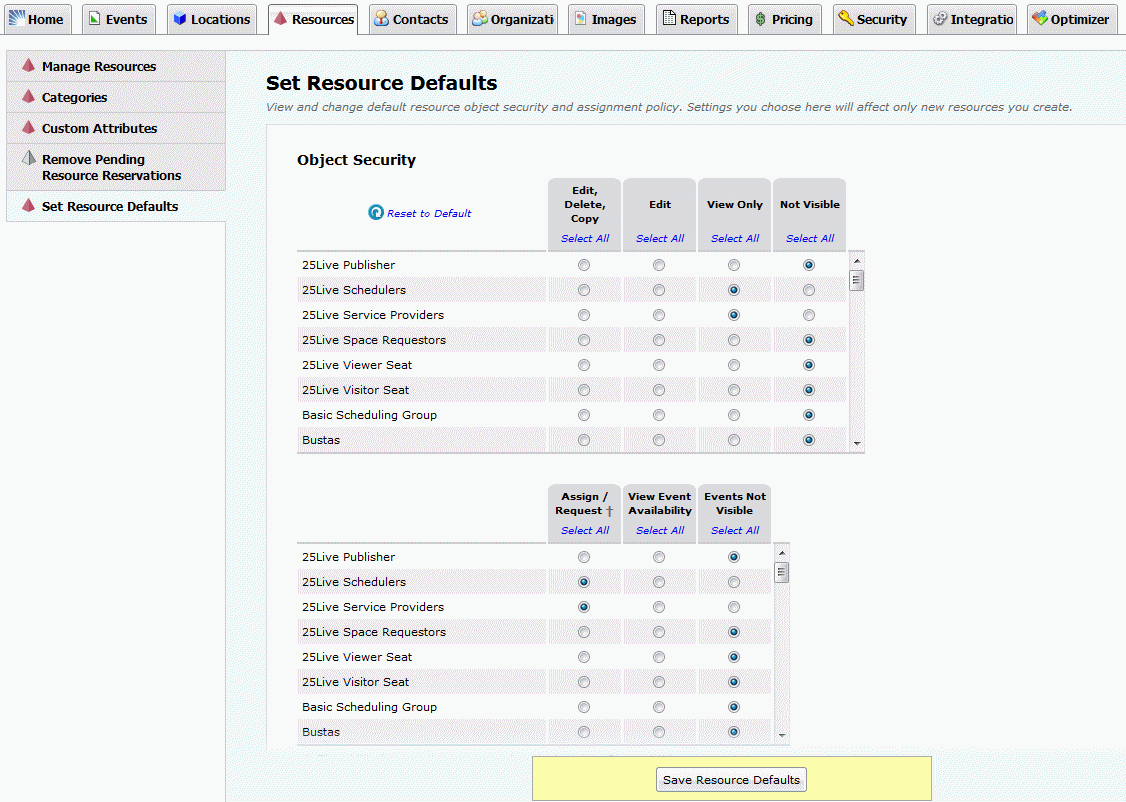Click the Optimizer tab icon
The width and height of the screenshot is (1126, 802).
[1040, 19]
